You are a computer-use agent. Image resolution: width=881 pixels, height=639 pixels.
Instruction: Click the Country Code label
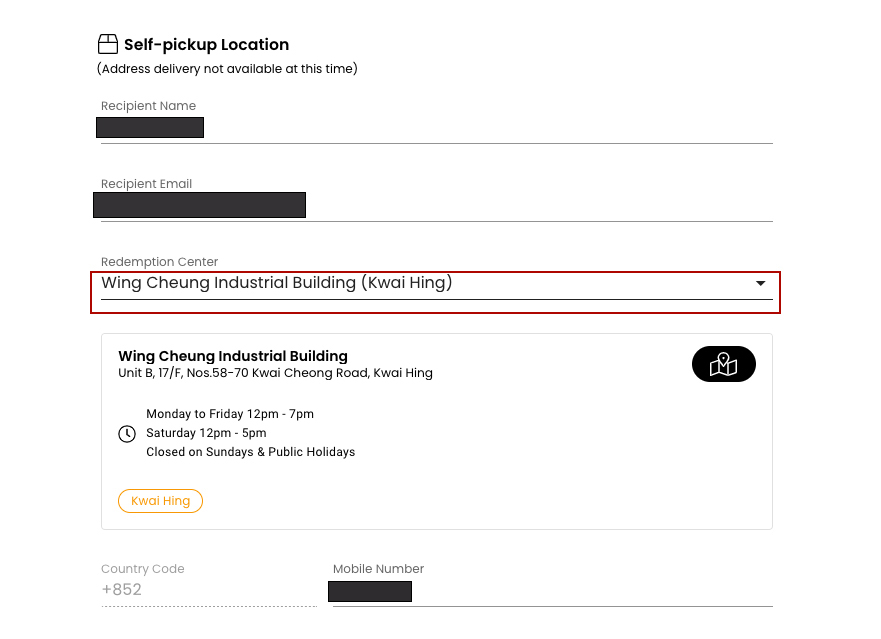[143, 569]
